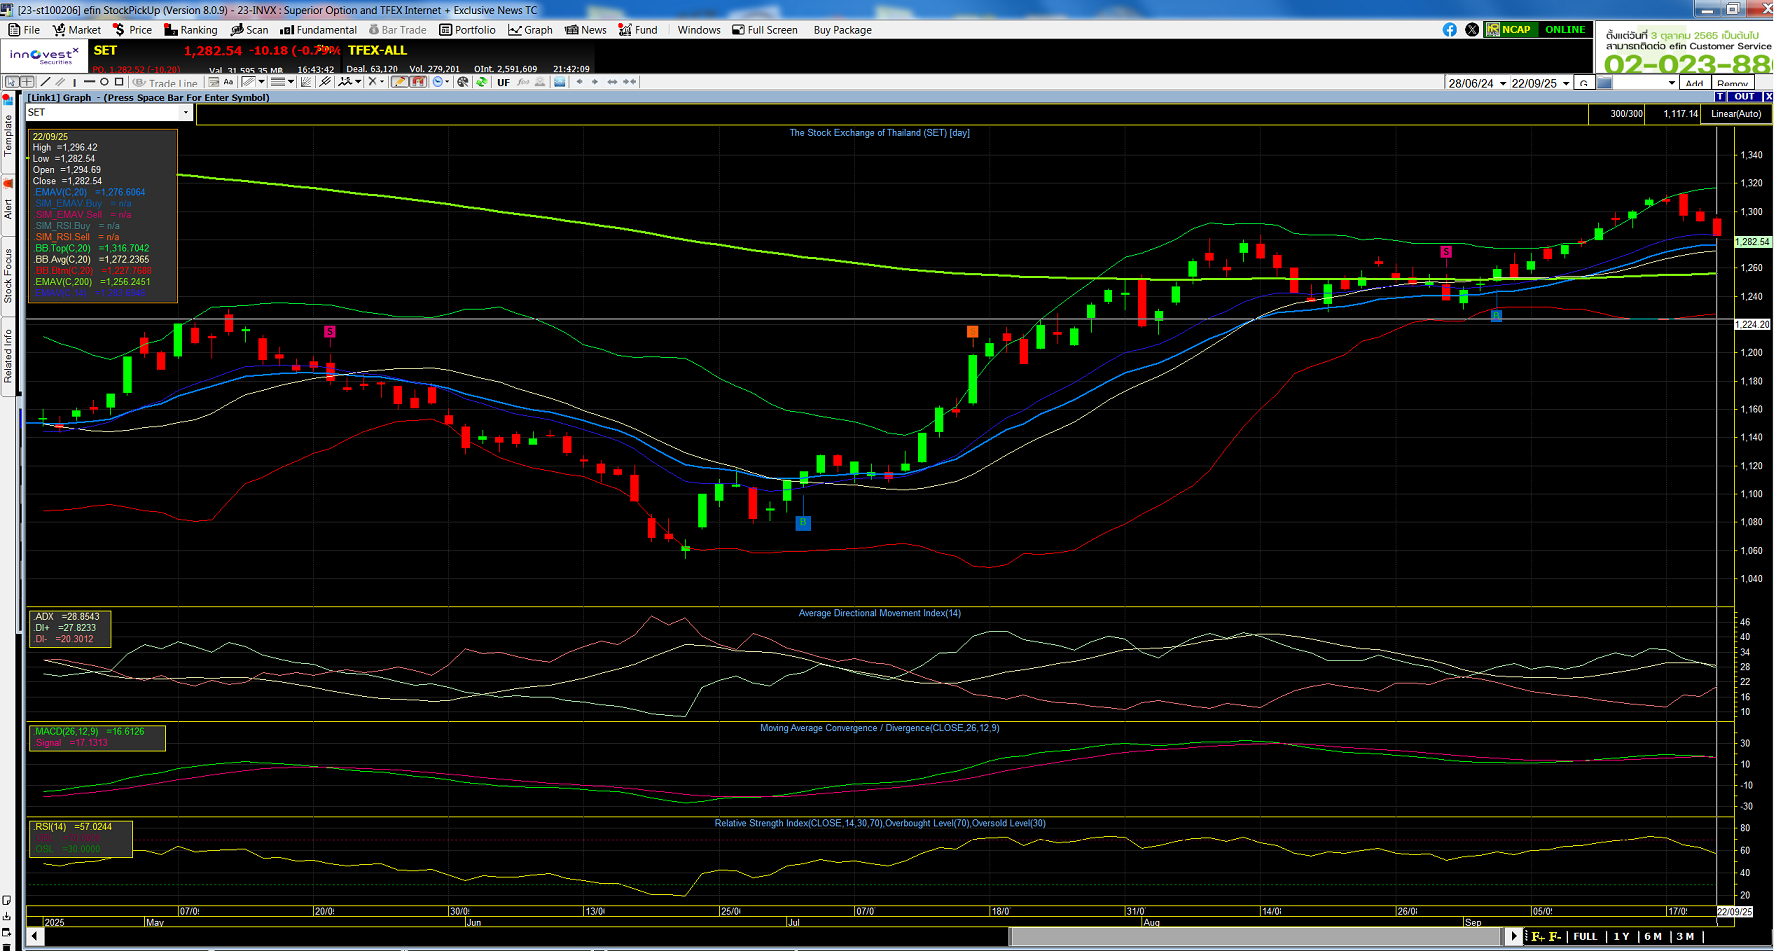Move the horizontal chart scrollbar thumb
This screenshot has height=951, width=1776.
point(1256,937)
